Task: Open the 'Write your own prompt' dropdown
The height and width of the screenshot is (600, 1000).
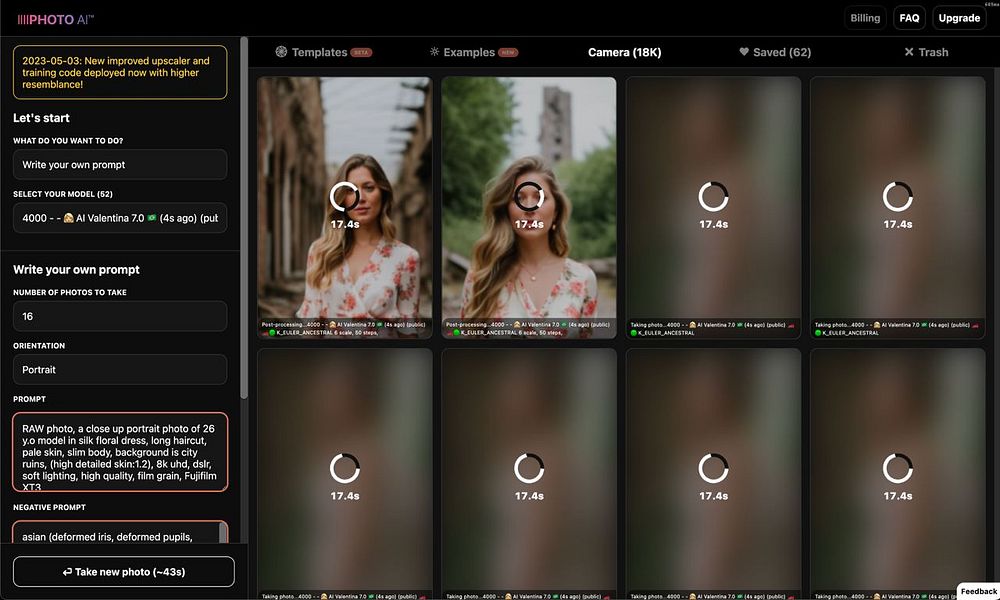Action: (x=120, y=165)
